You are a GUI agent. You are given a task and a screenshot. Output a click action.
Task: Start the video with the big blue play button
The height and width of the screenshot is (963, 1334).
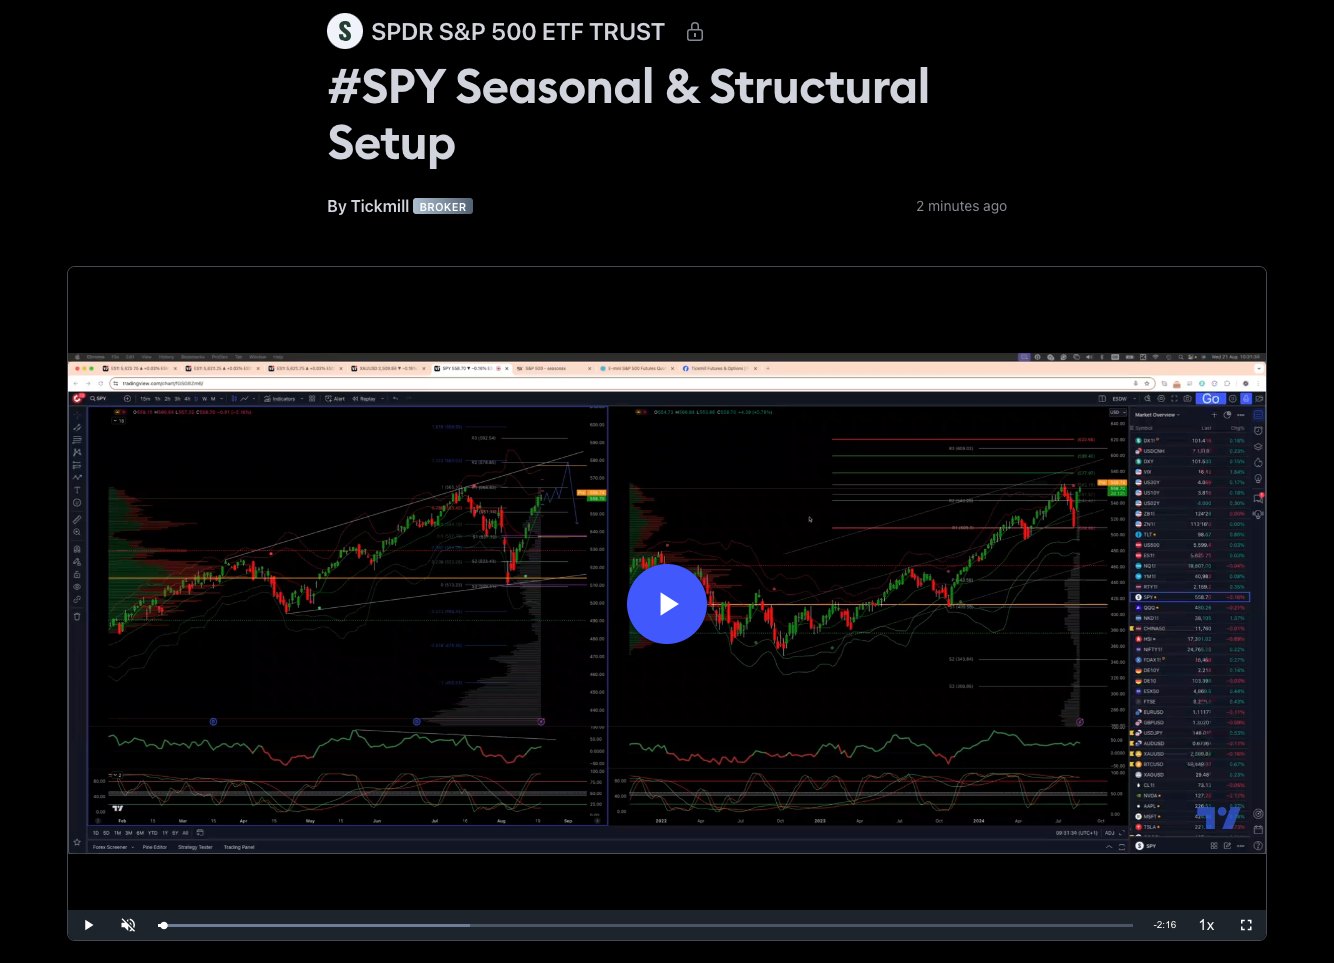[667, 604]
